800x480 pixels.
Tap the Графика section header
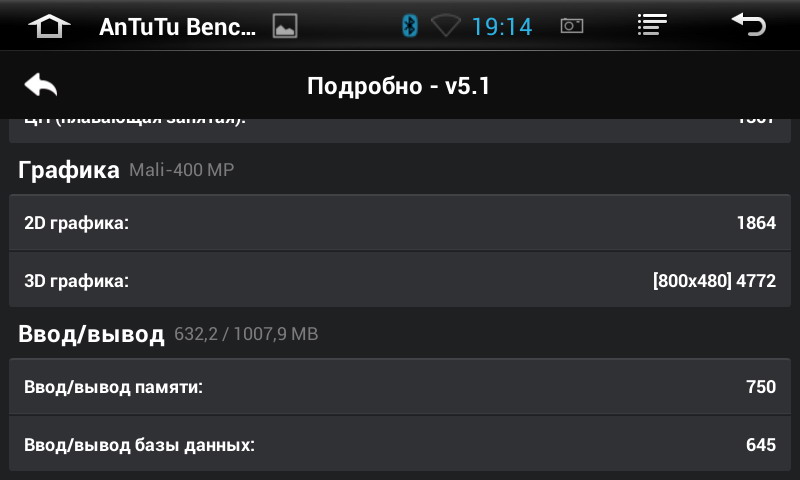pyautogui.click(x=69, y=170)
